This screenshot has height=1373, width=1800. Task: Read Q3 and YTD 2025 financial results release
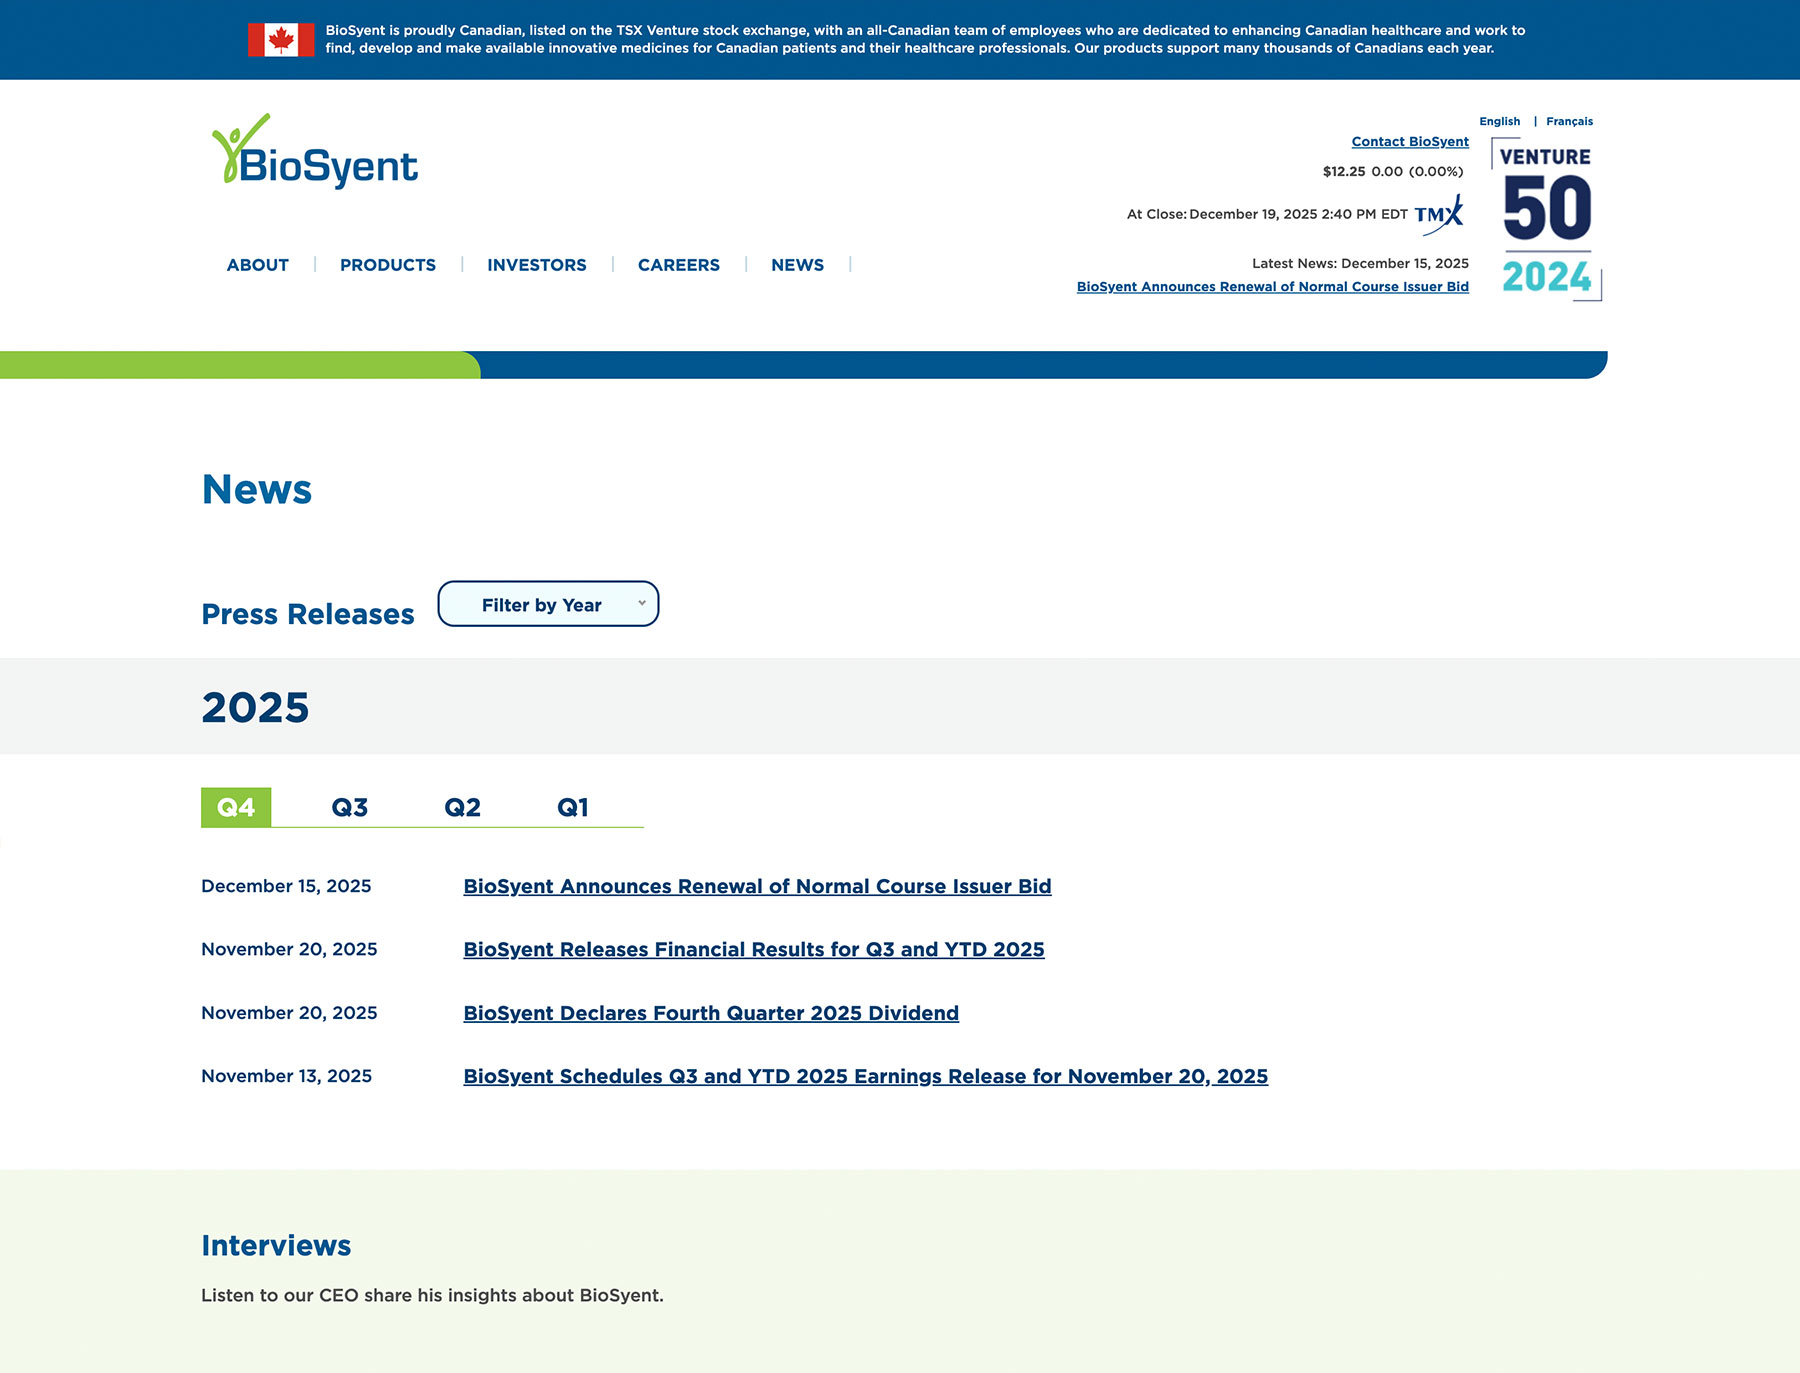[753, 949]
